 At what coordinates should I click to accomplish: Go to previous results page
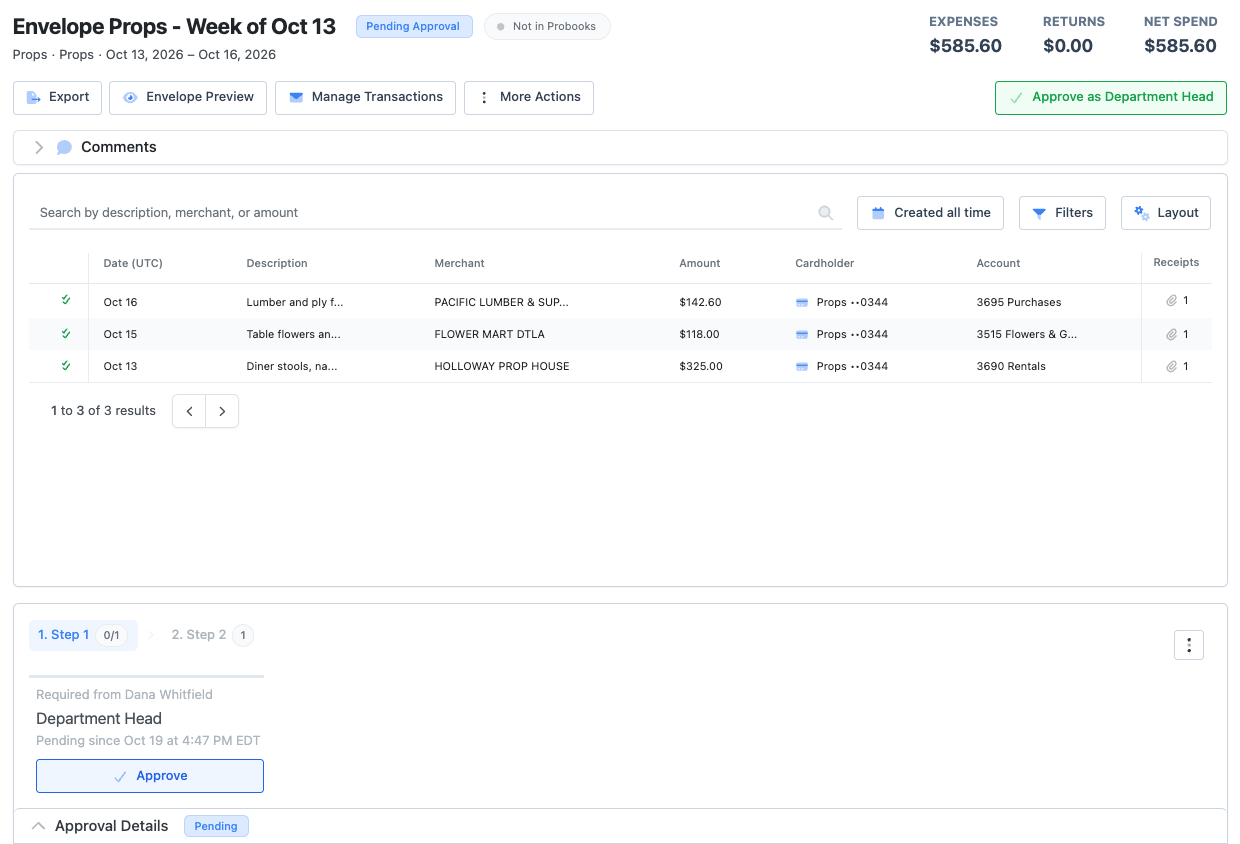[x=189, y=411]
